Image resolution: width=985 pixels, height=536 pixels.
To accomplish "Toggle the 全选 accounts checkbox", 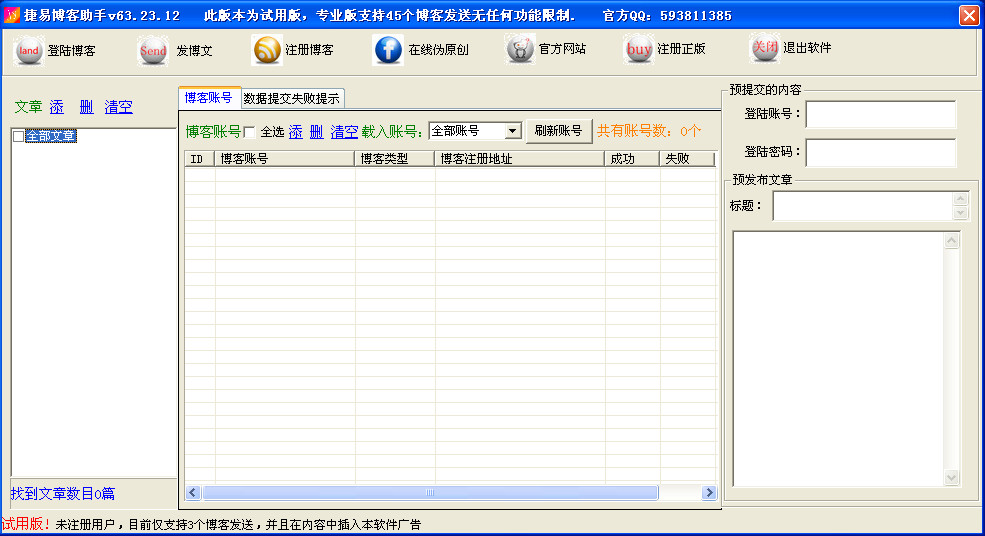I will click(249, 132).
